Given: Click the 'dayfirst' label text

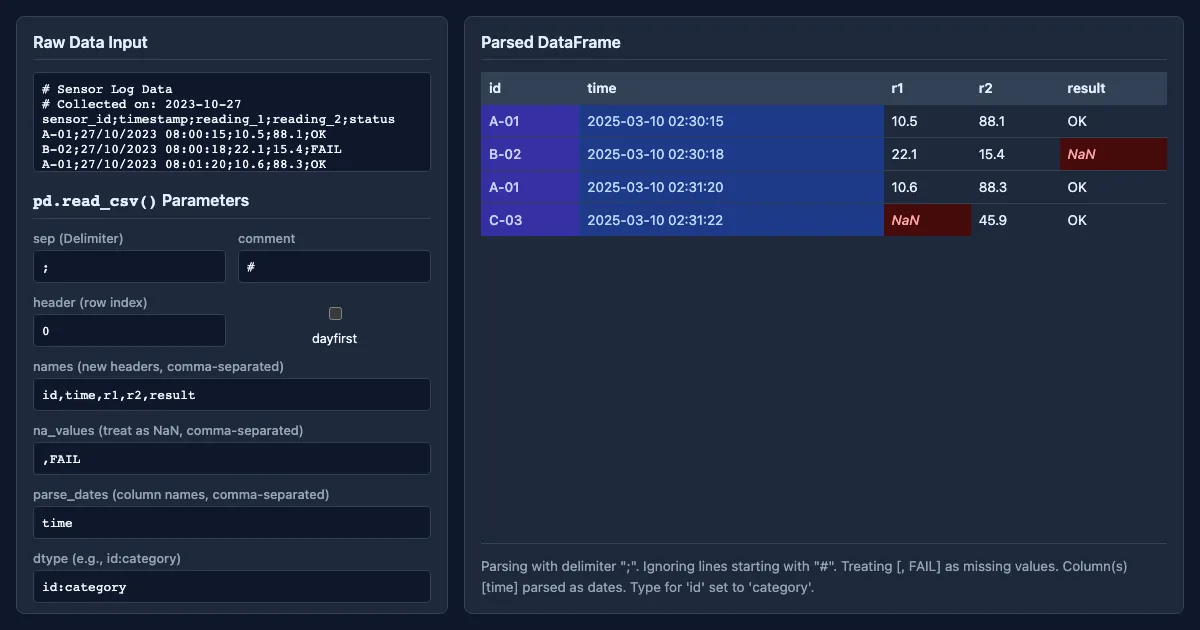Looking at the screenshot, I should click(335, 338).
